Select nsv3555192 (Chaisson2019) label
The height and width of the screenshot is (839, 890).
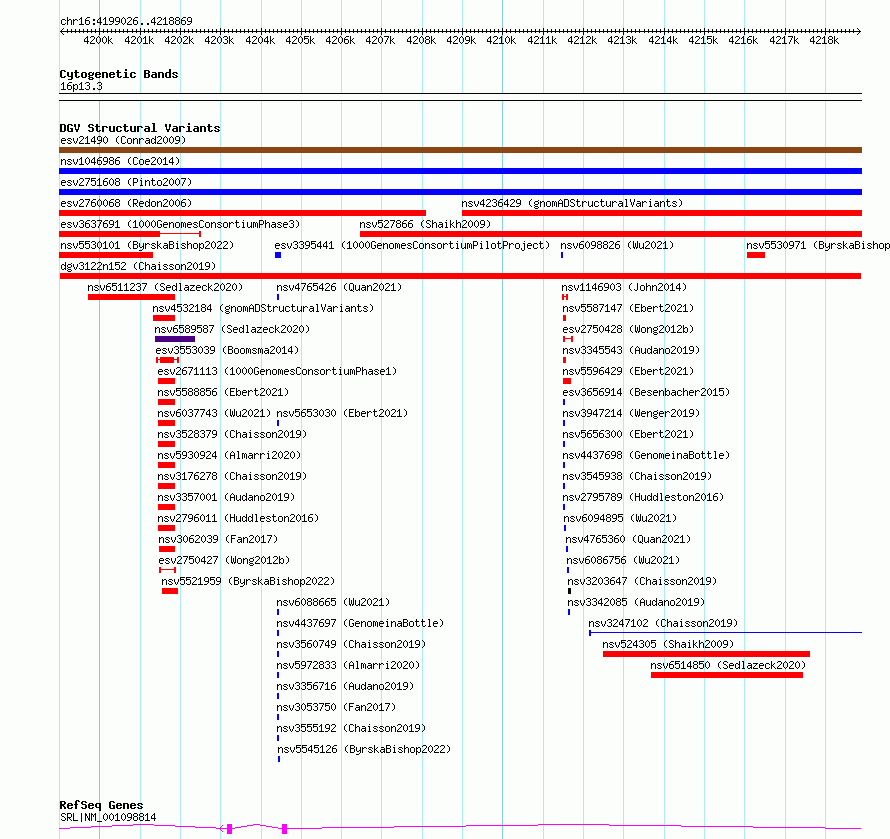351,728
